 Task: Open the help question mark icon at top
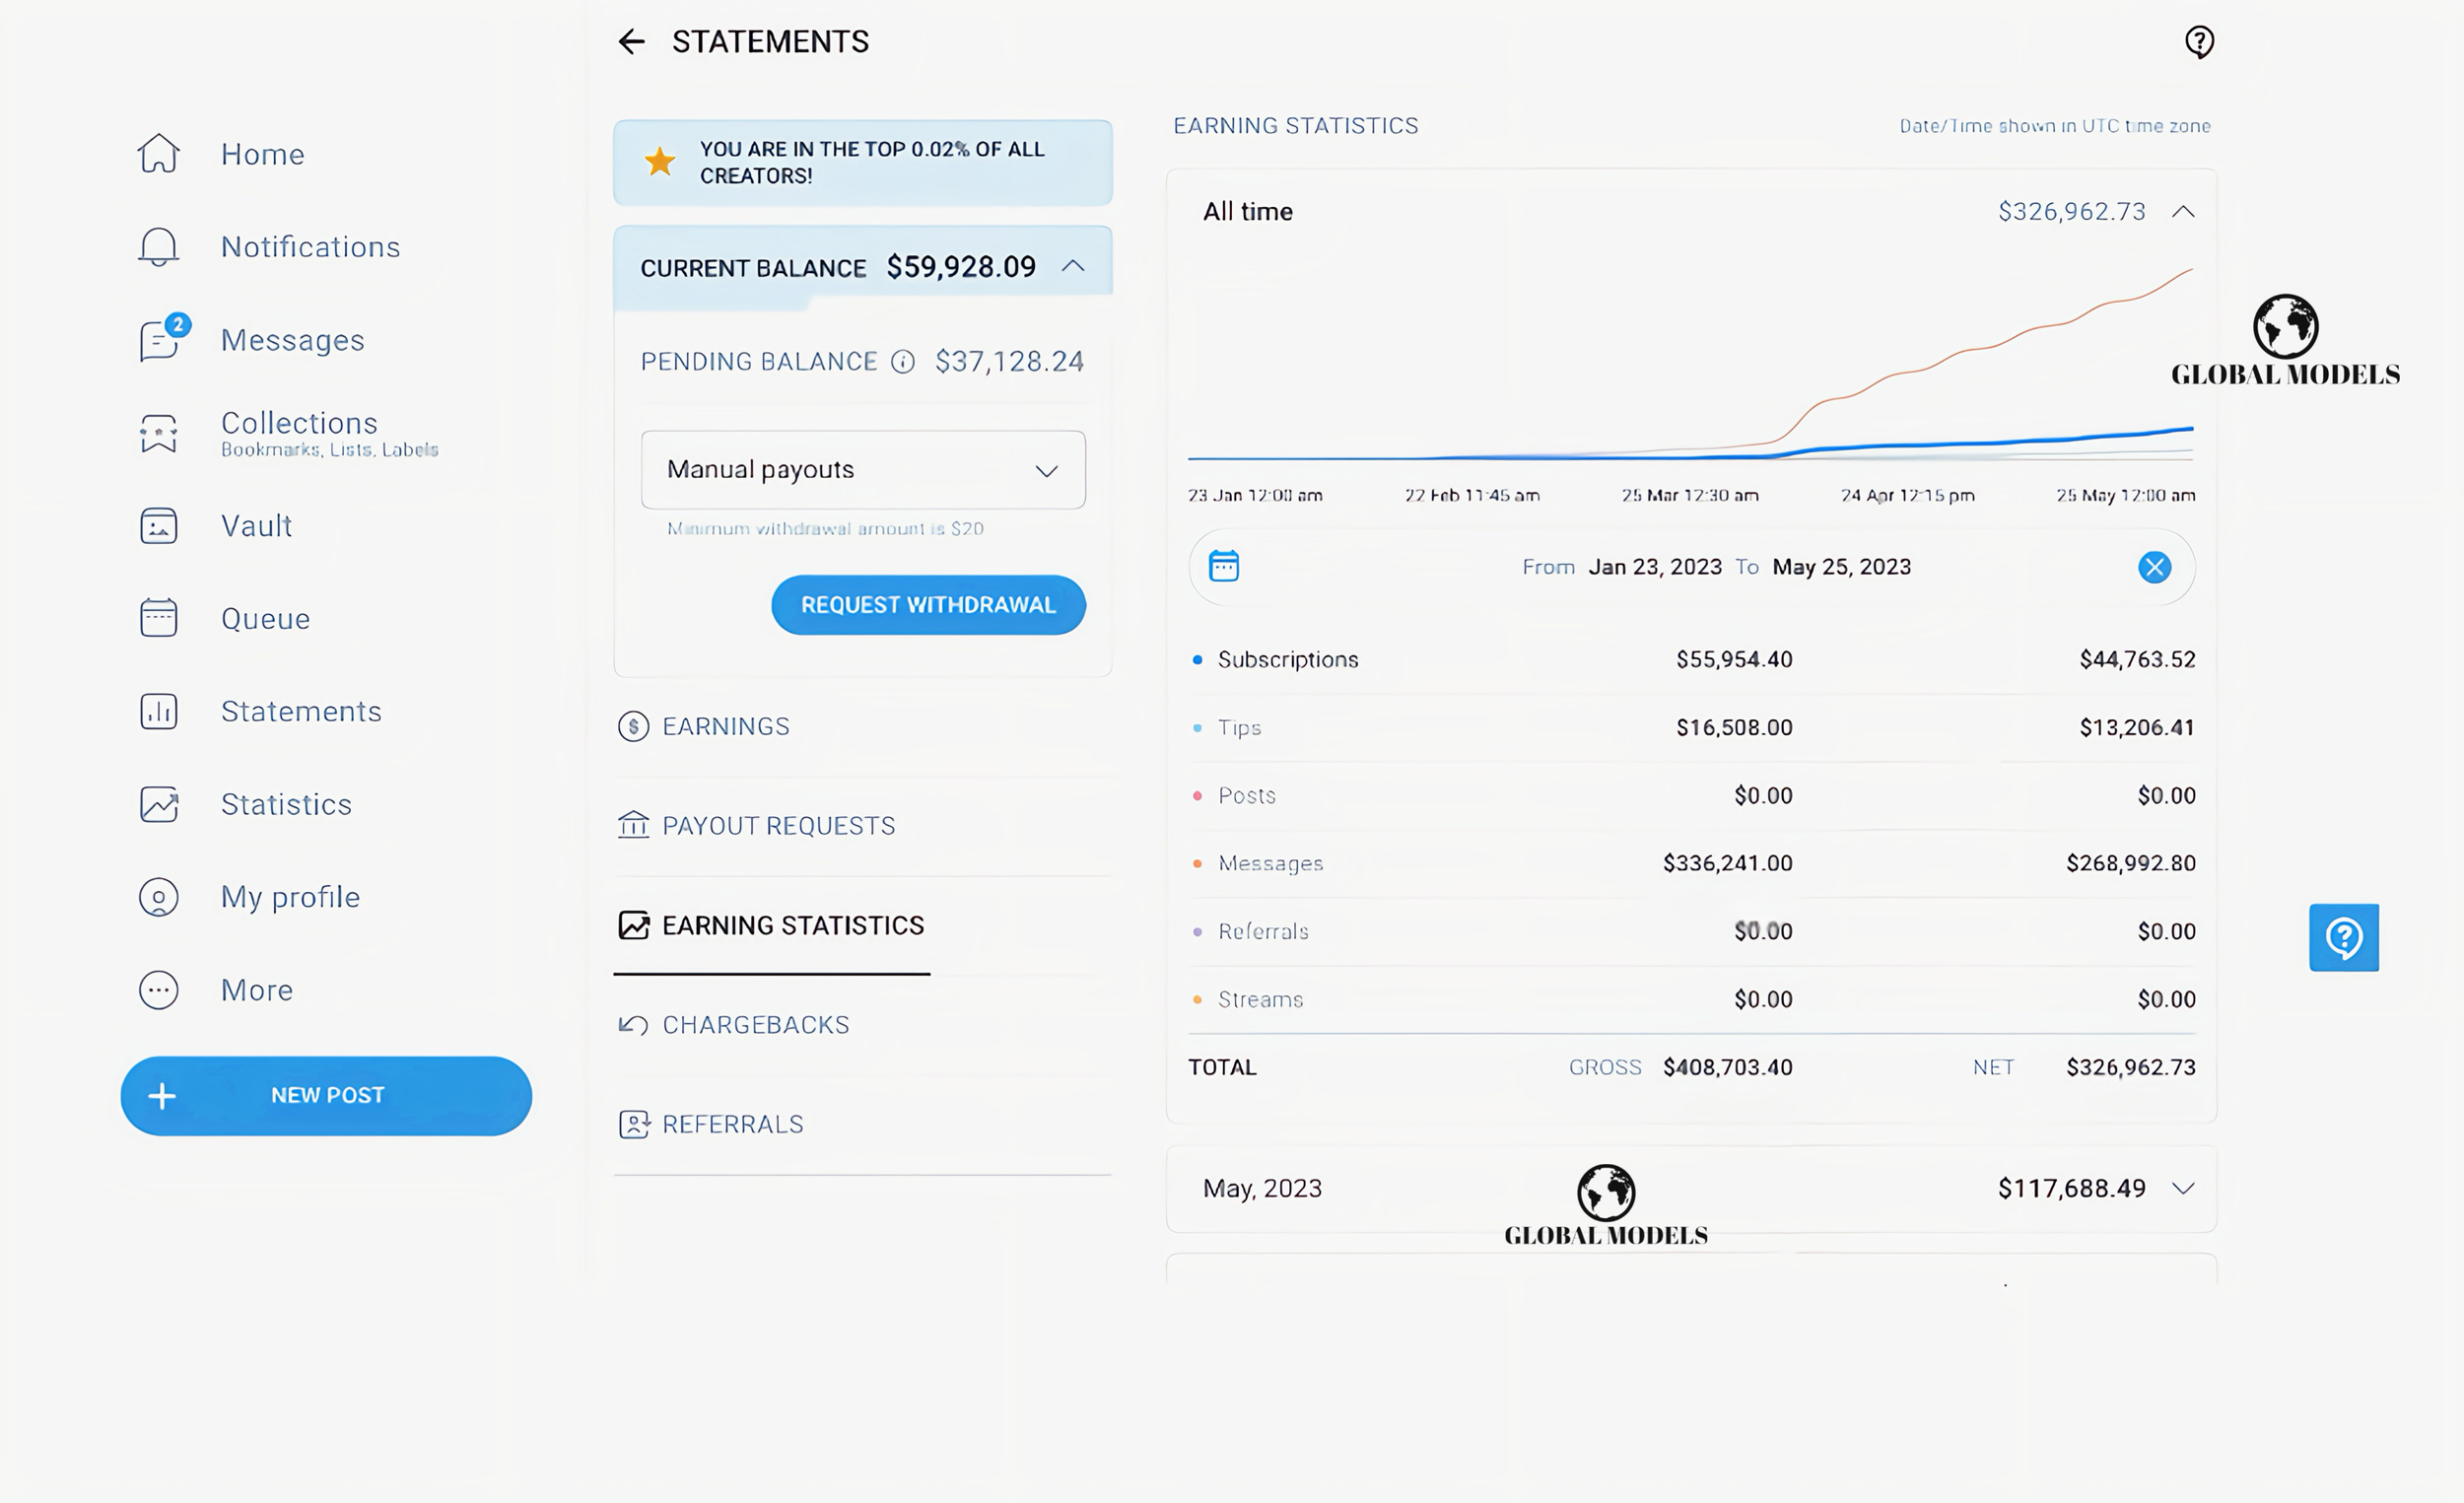pos(2198,42)
